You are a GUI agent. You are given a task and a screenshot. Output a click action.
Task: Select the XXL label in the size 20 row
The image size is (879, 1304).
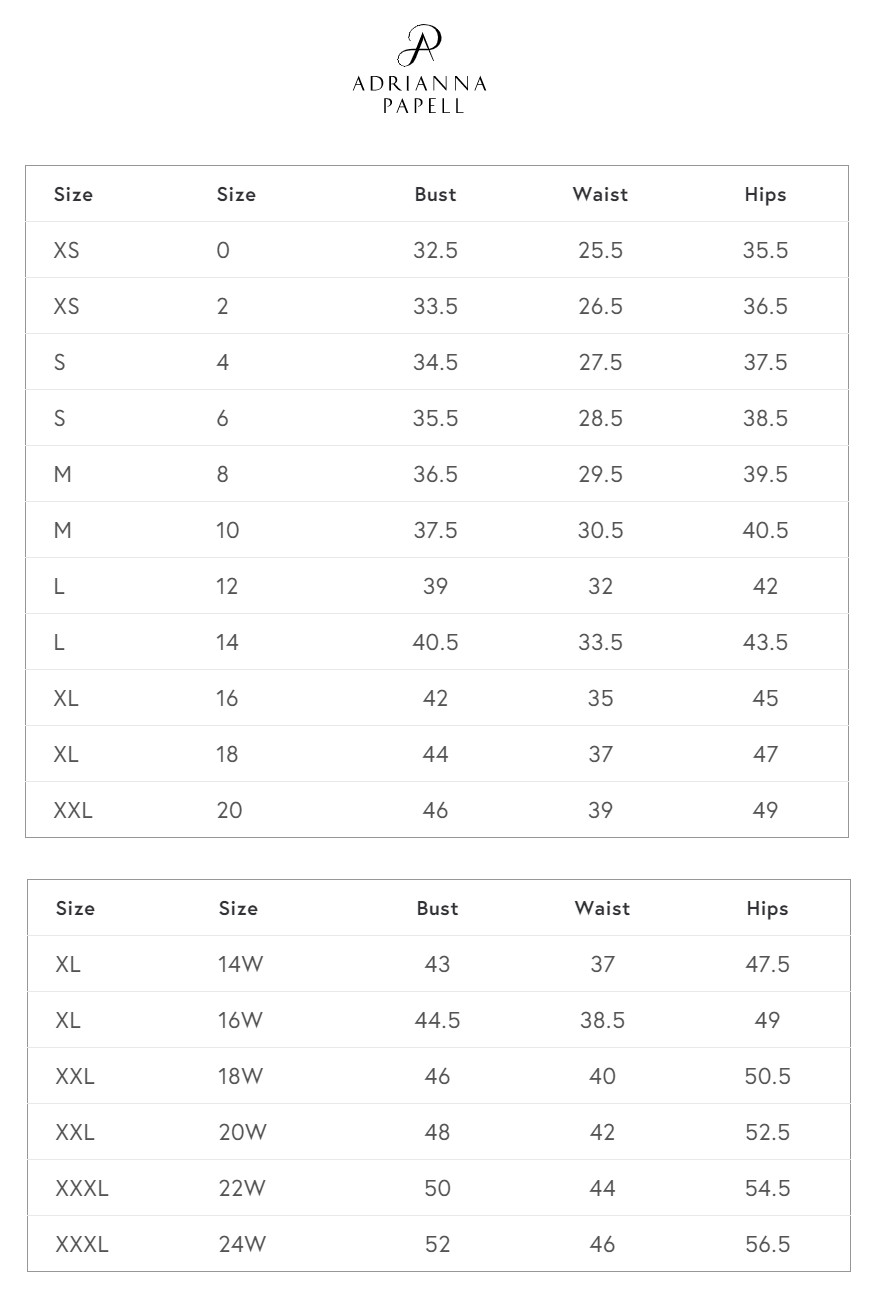coord(73,811)
